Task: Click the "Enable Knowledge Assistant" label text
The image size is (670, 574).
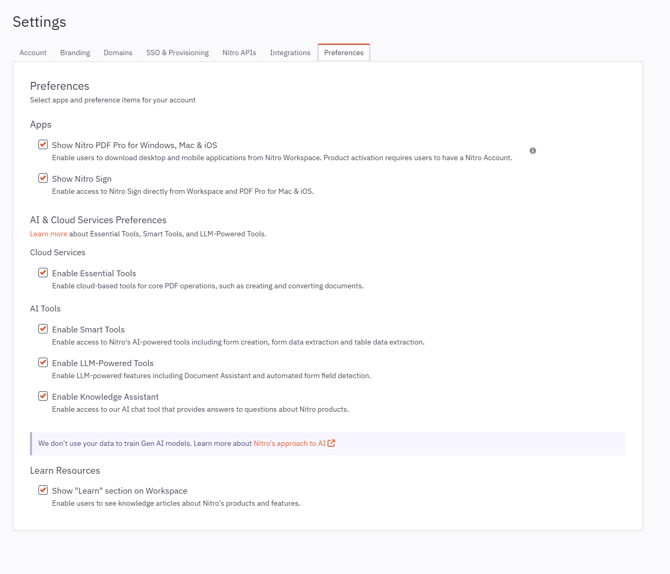Action: (x=105, y=397)
